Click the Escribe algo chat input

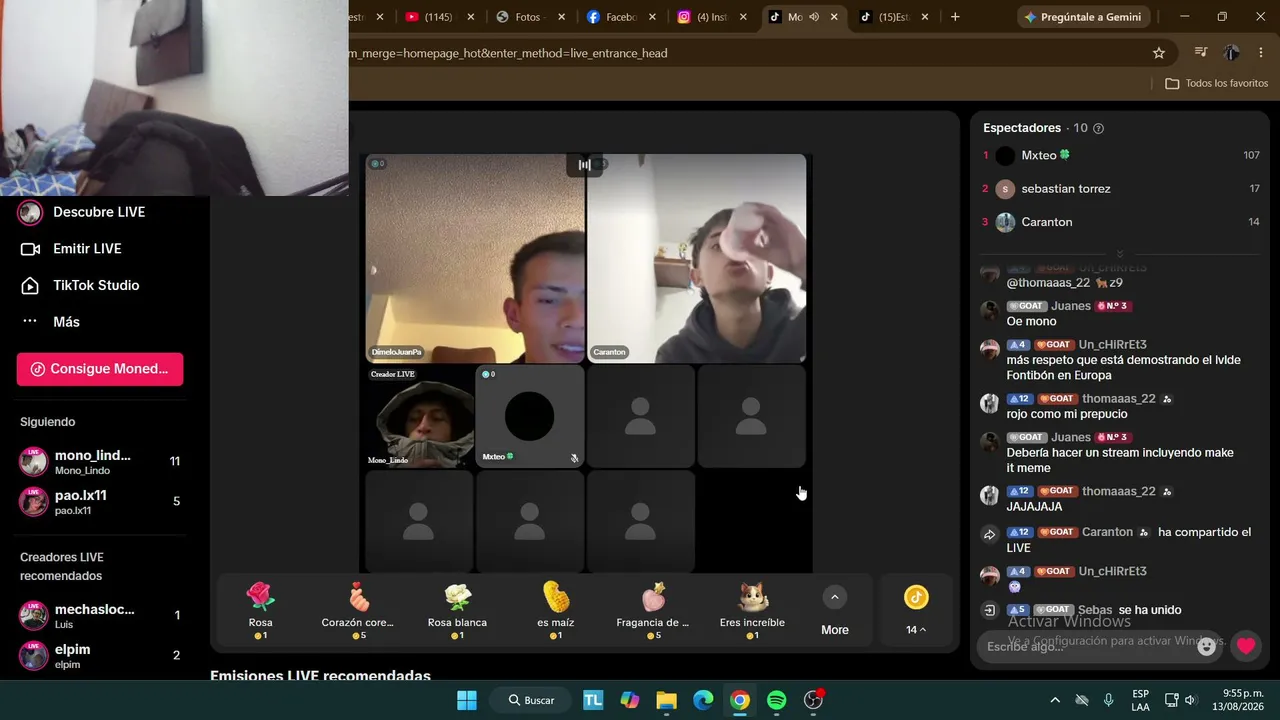(1088, 646)
